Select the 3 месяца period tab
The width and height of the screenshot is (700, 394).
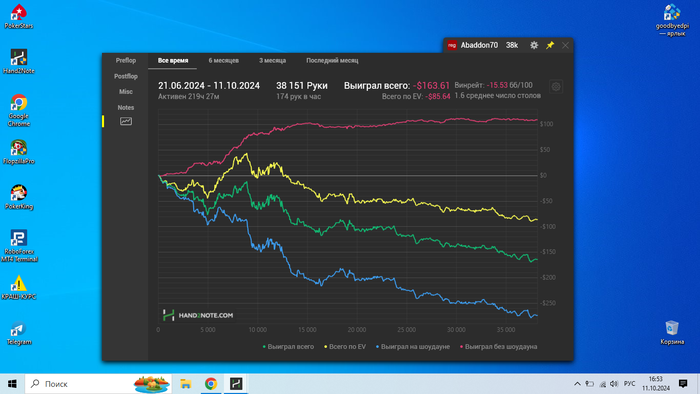click(x=272, y=60)
